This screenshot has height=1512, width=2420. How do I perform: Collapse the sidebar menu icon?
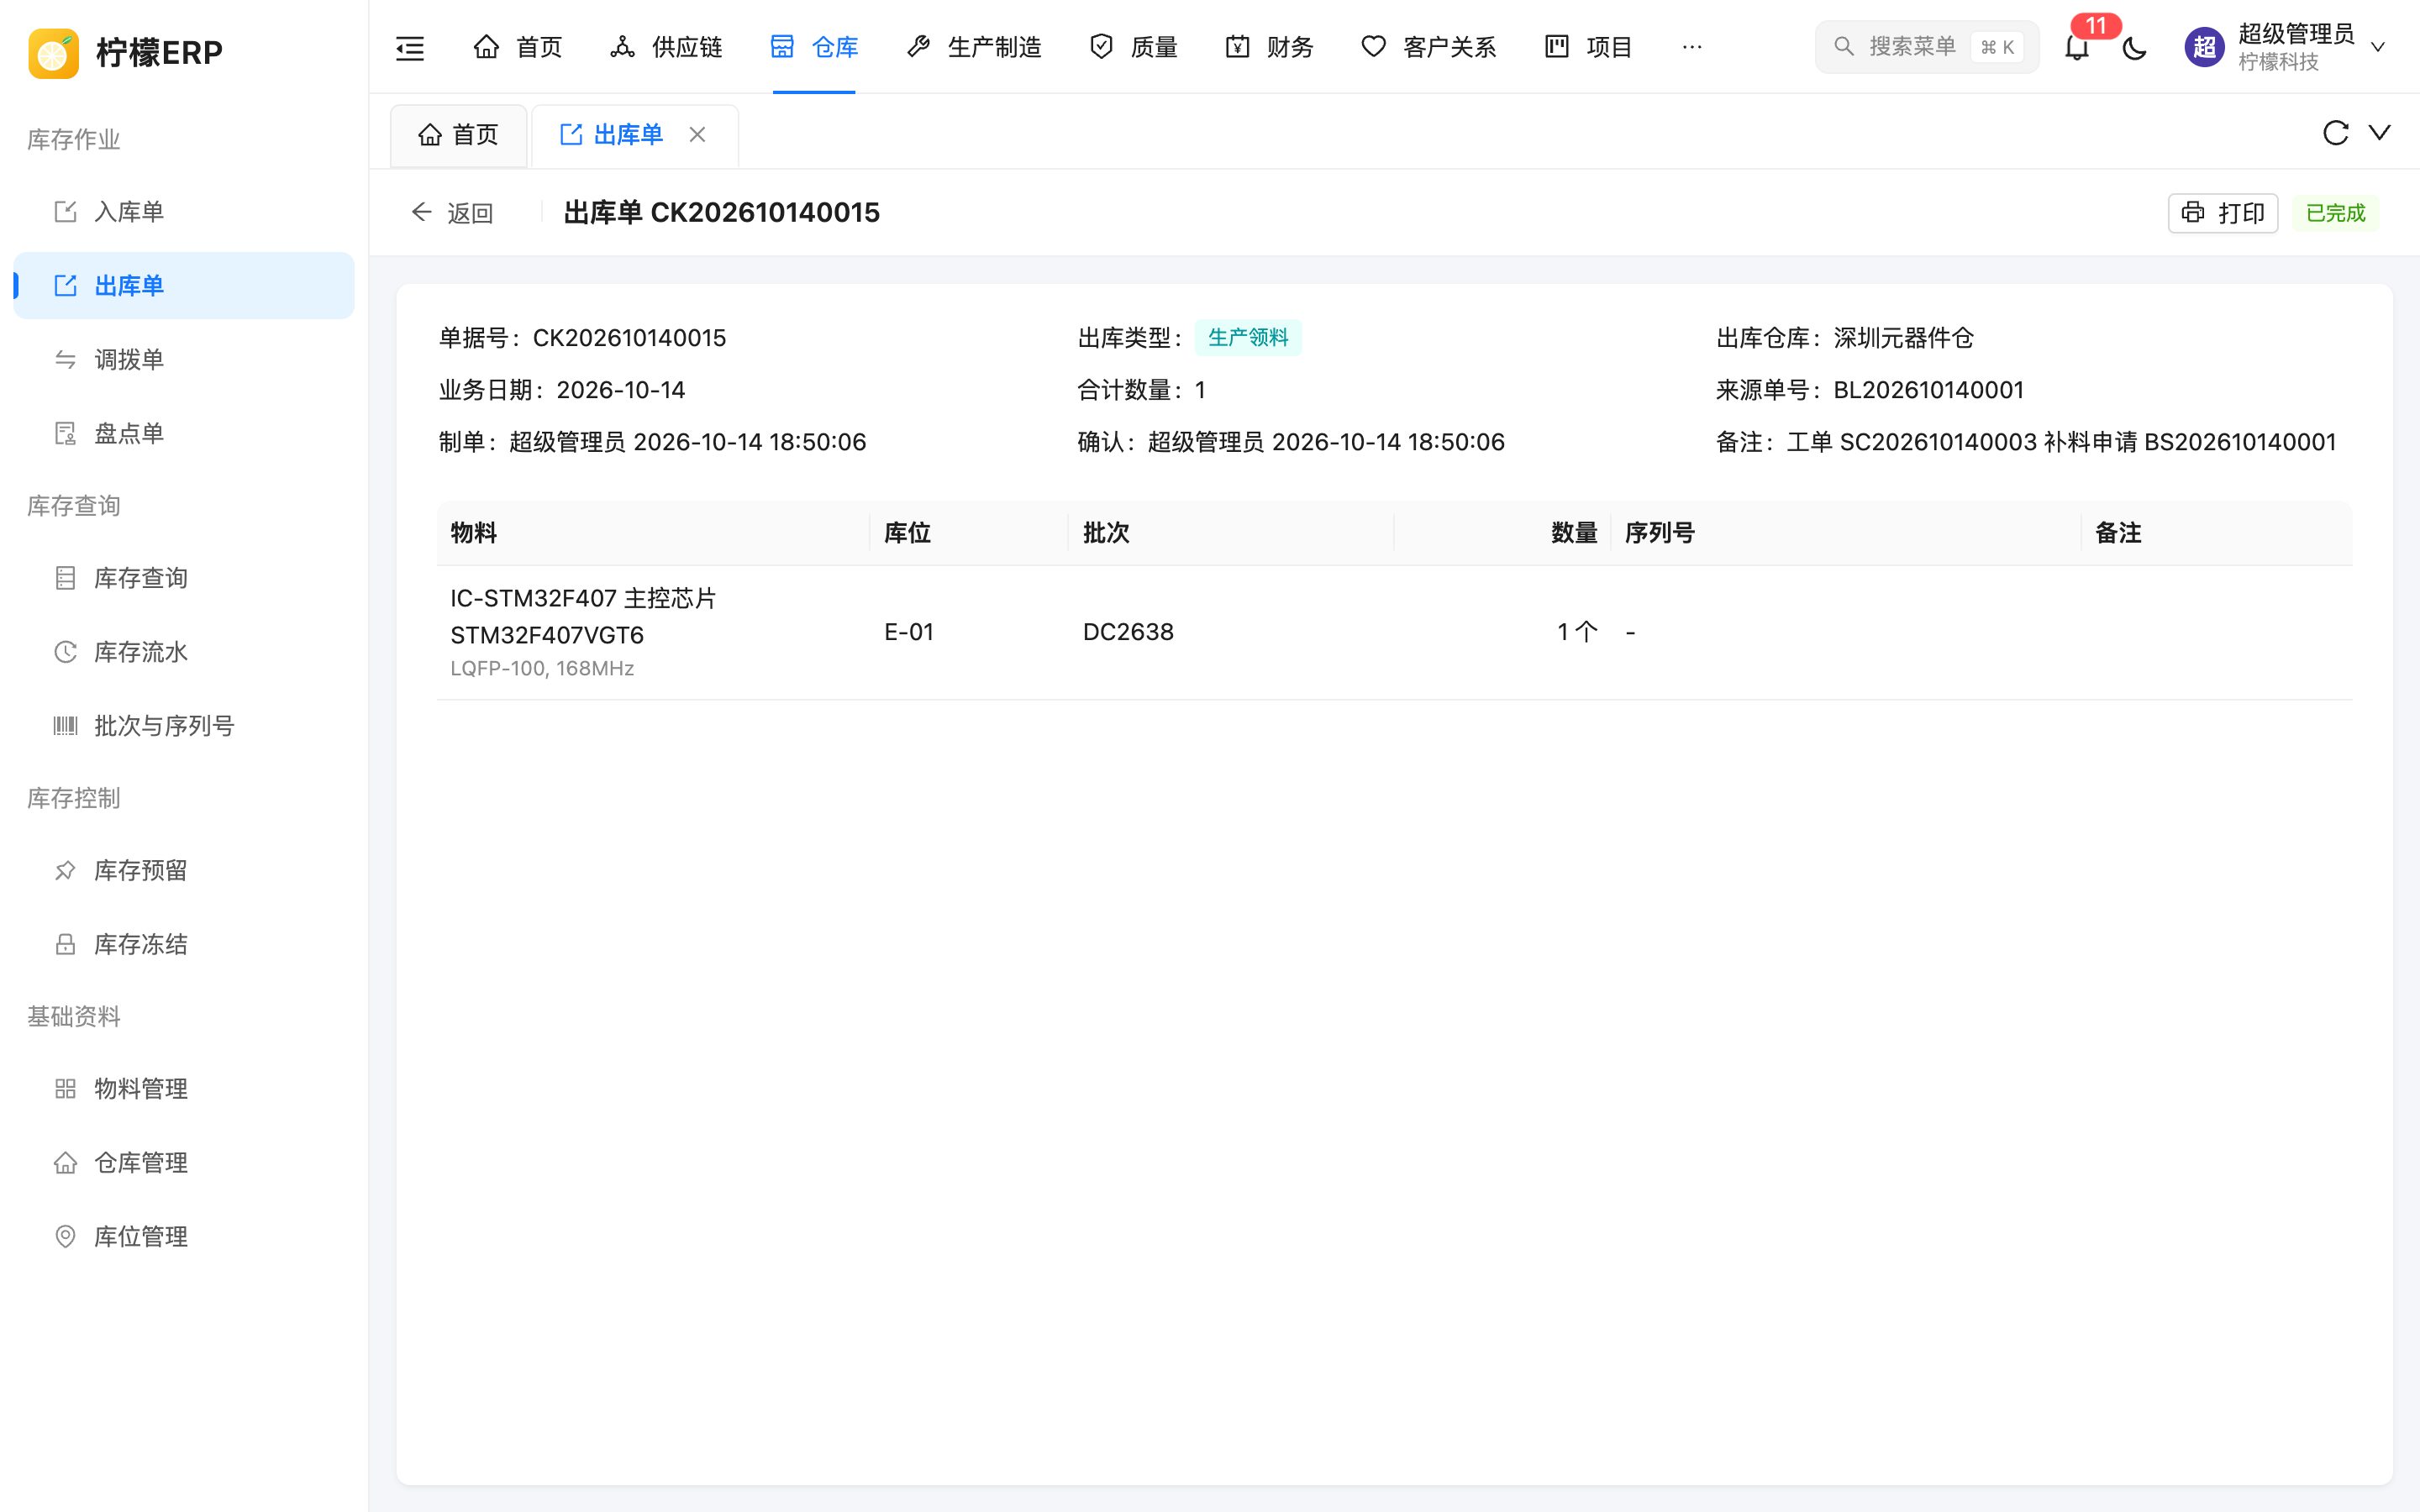pos(410,47)
